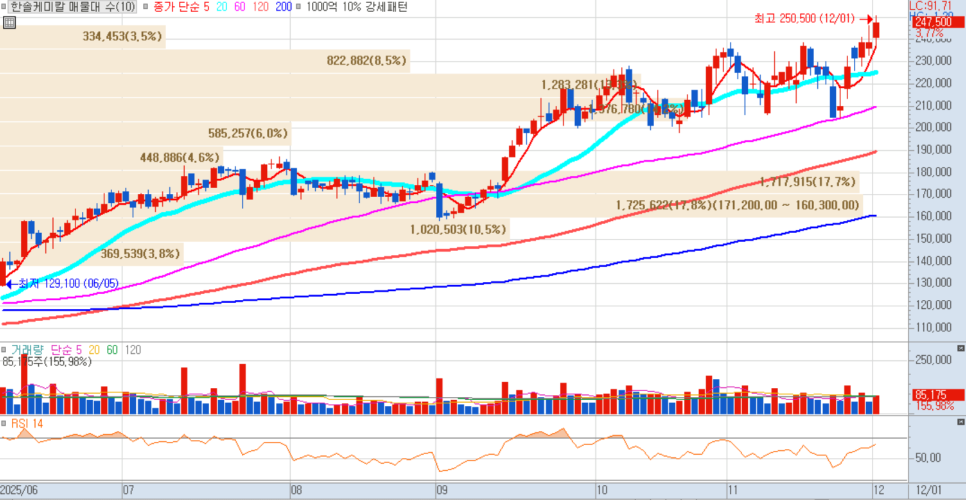Click the 1000억 10% 강세패턴 indicator label
Screen dimensions: 966x500
[x=357, y=7]
